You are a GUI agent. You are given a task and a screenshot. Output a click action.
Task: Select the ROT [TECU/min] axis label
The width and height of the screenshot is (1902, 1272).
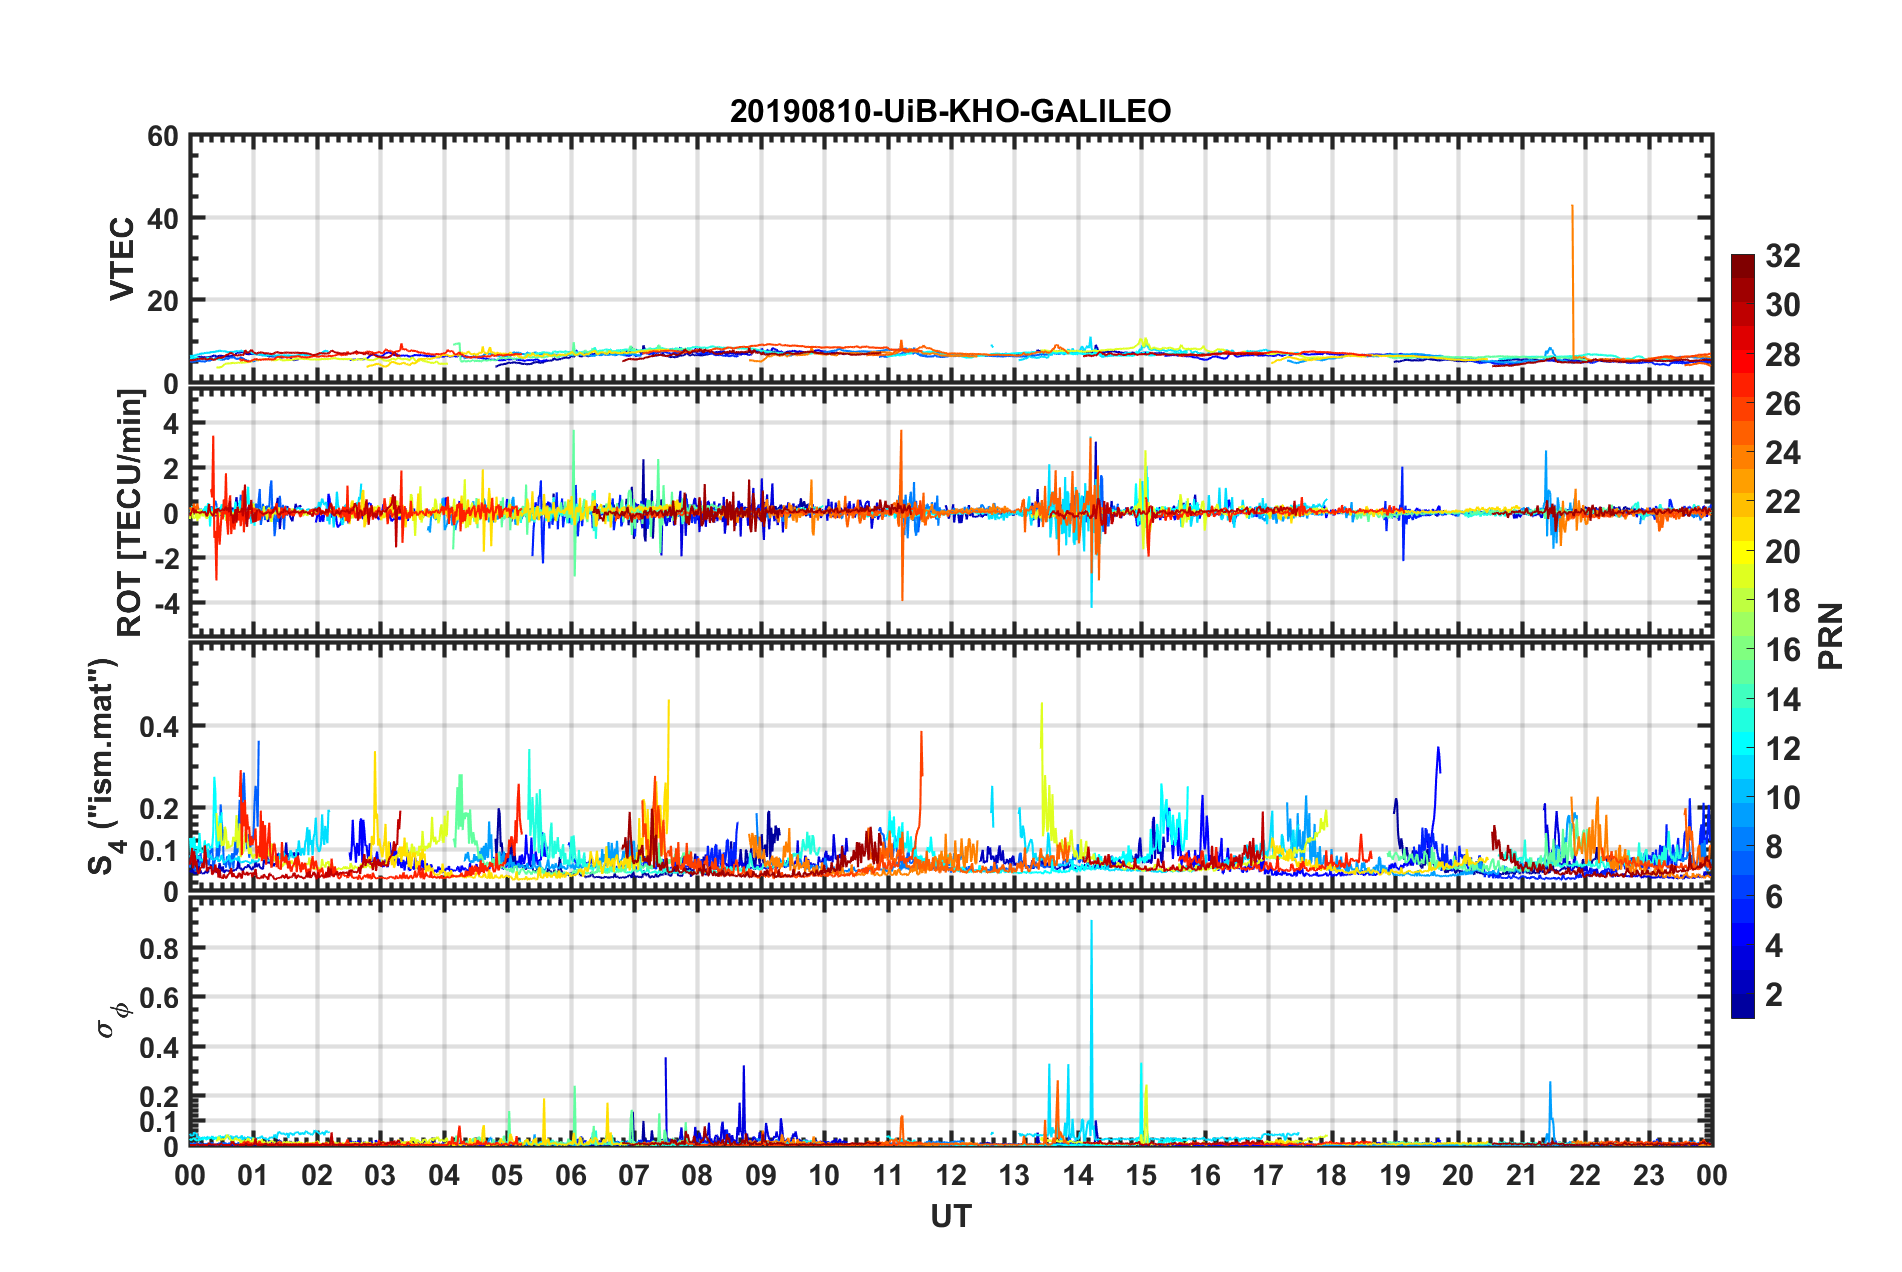coord(130,513)
